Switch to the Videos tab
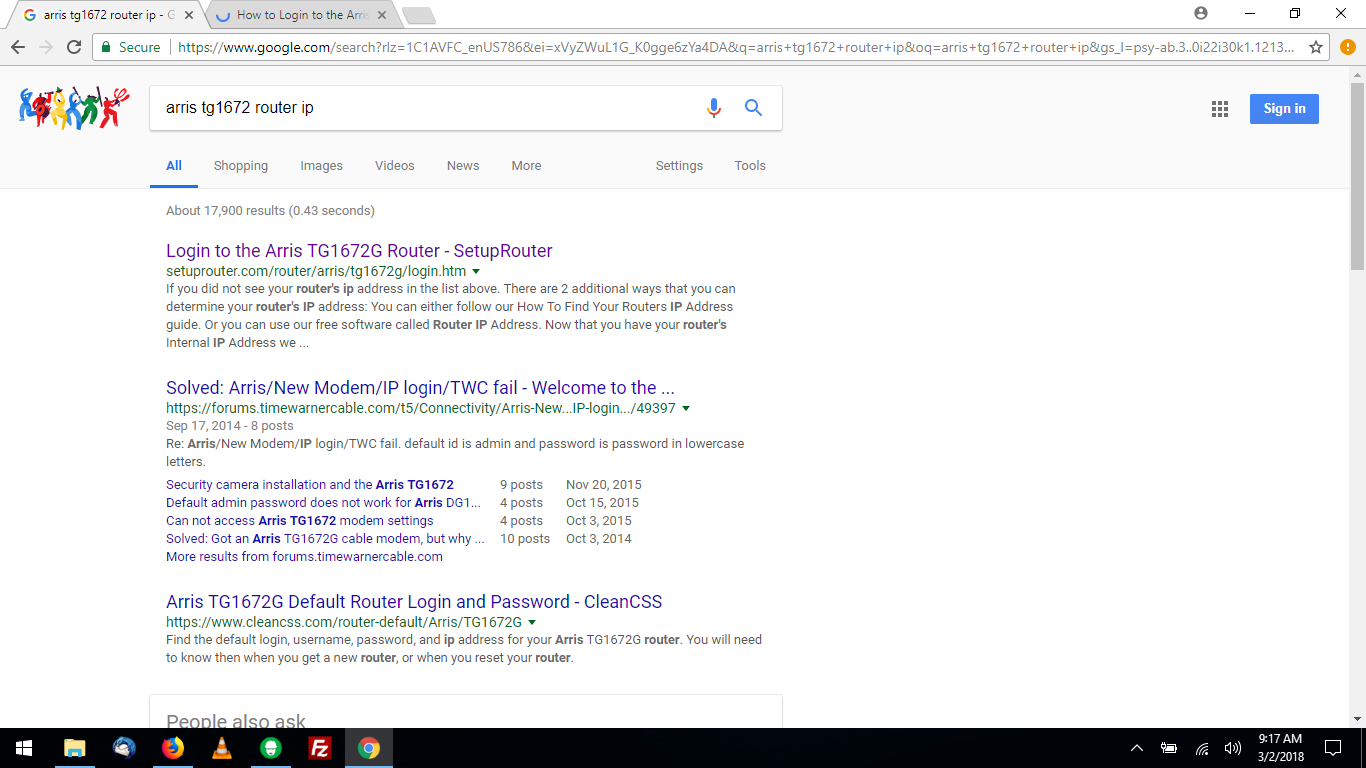The height and width of the screenshot is (768, 1366). click(395, 166)
